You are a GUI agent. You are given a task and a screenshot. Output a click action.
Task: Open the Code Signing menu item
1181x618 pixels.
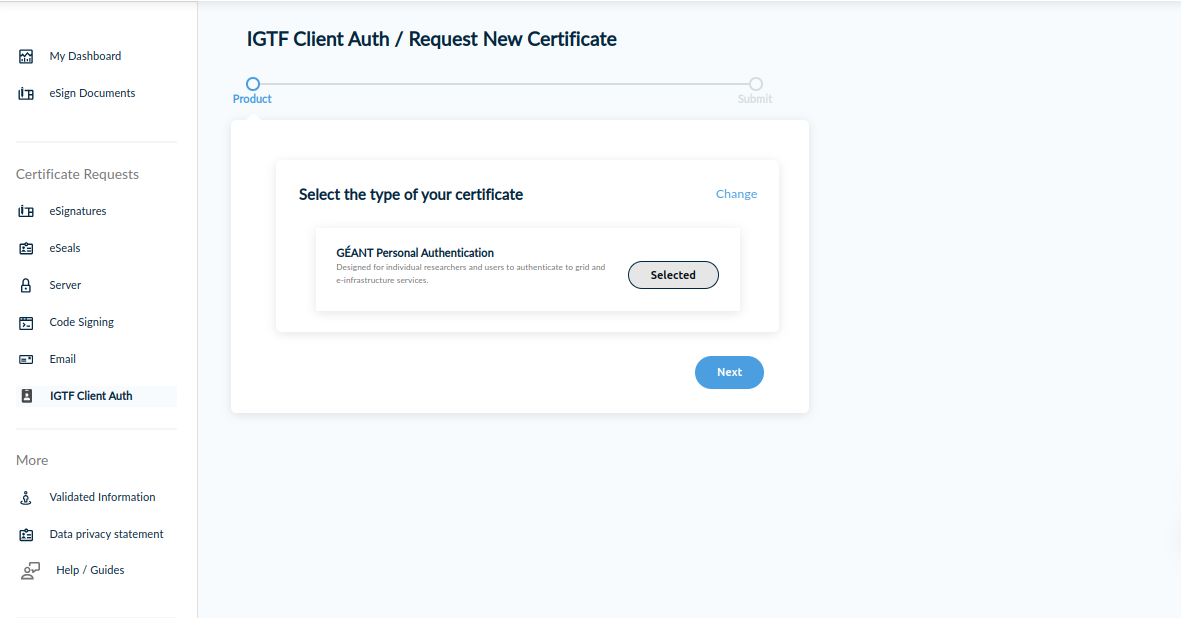[x=81, y=323]
